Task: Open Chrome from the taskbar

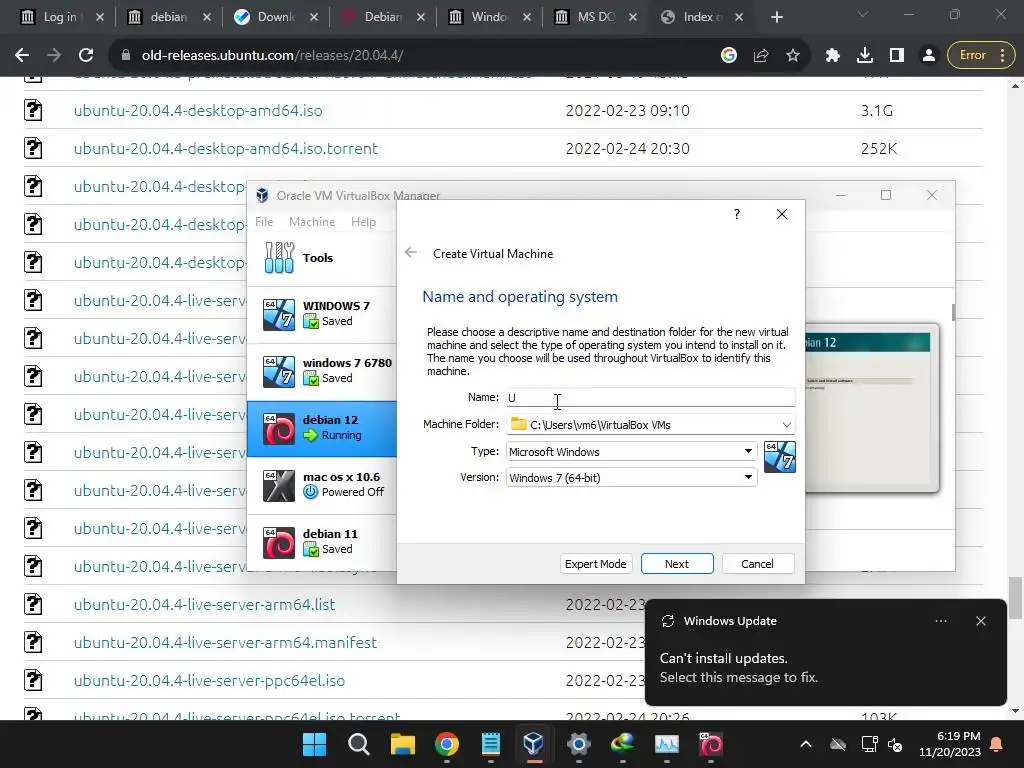Action: coord(447,744)
